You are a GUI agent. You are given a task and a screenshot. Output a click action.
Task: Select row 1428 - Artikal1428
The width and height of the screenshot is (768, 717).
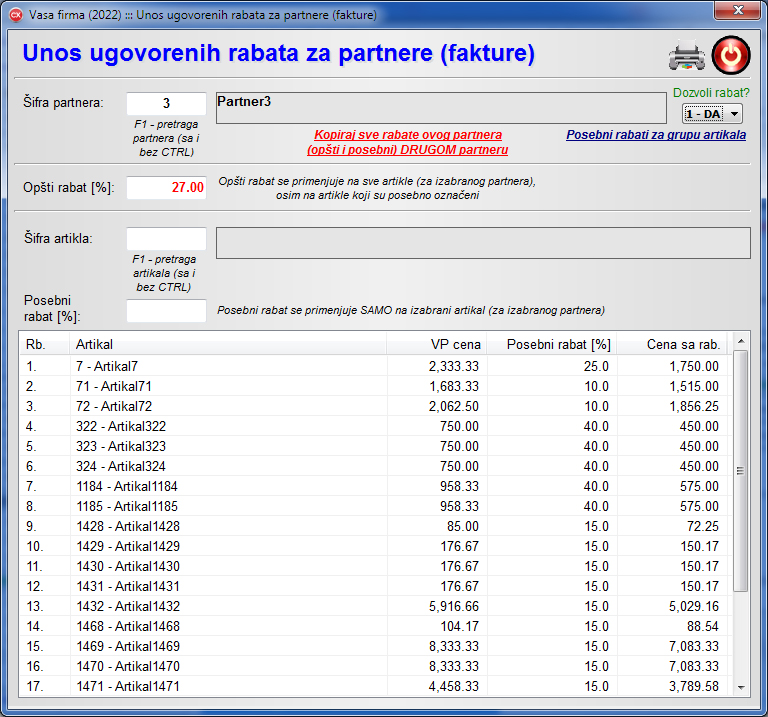376,526
